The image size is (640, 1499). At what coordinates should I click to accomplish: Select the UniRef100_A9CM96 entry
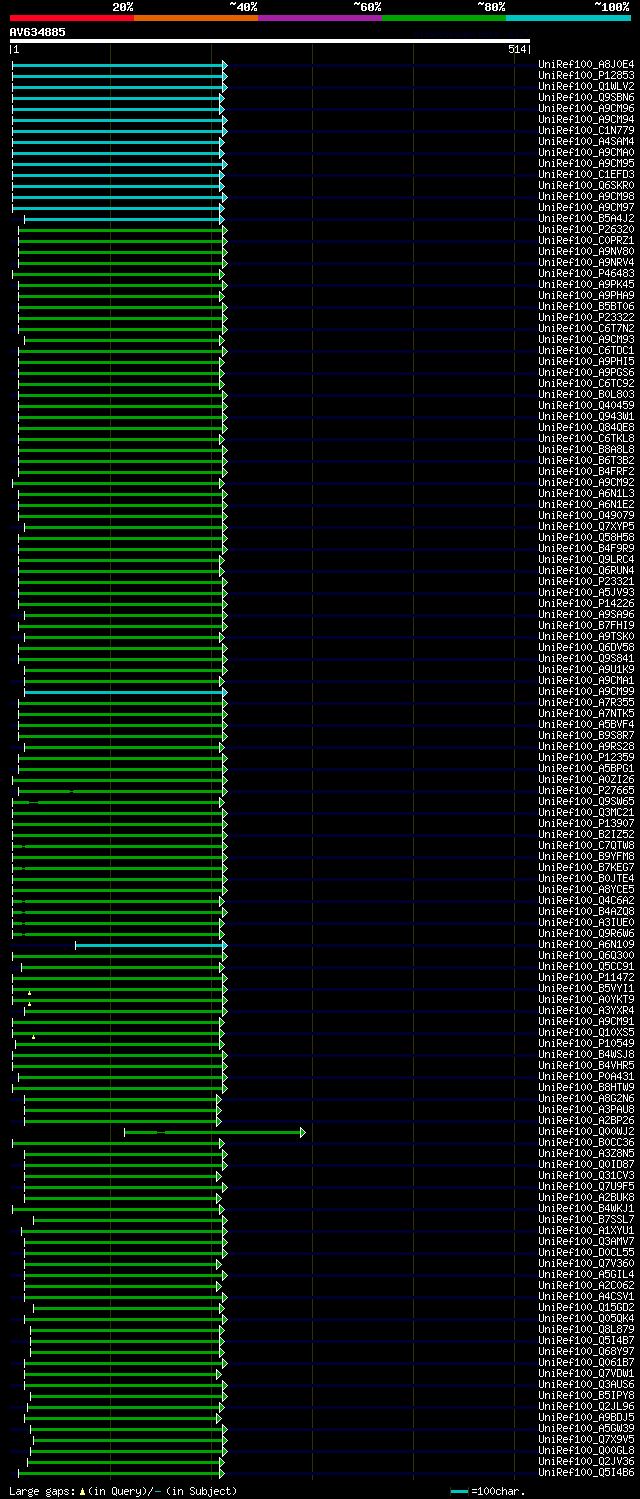586,108
